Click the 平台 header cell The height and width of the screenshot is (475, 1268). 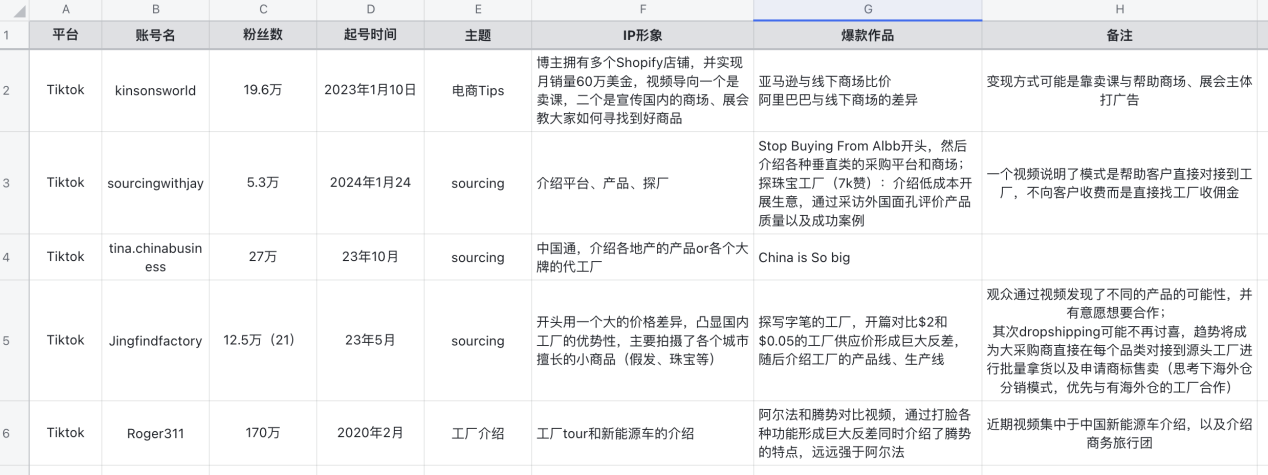65,35
